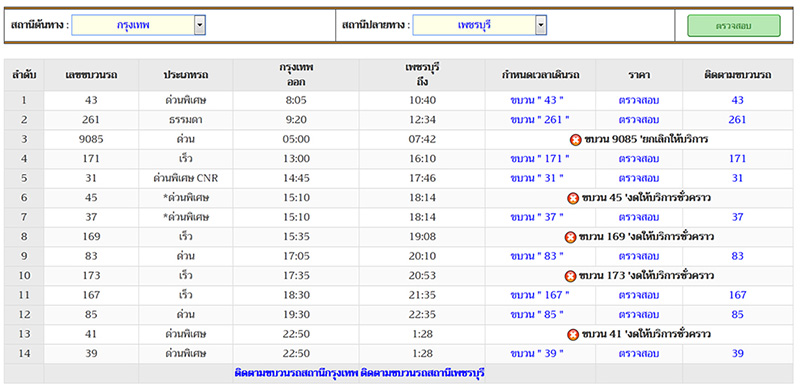Screen dimensions: 800x391
Task: Click ขบวน 173 งดให้บริการชั่วคราว notice text
Action: [646, 276]
